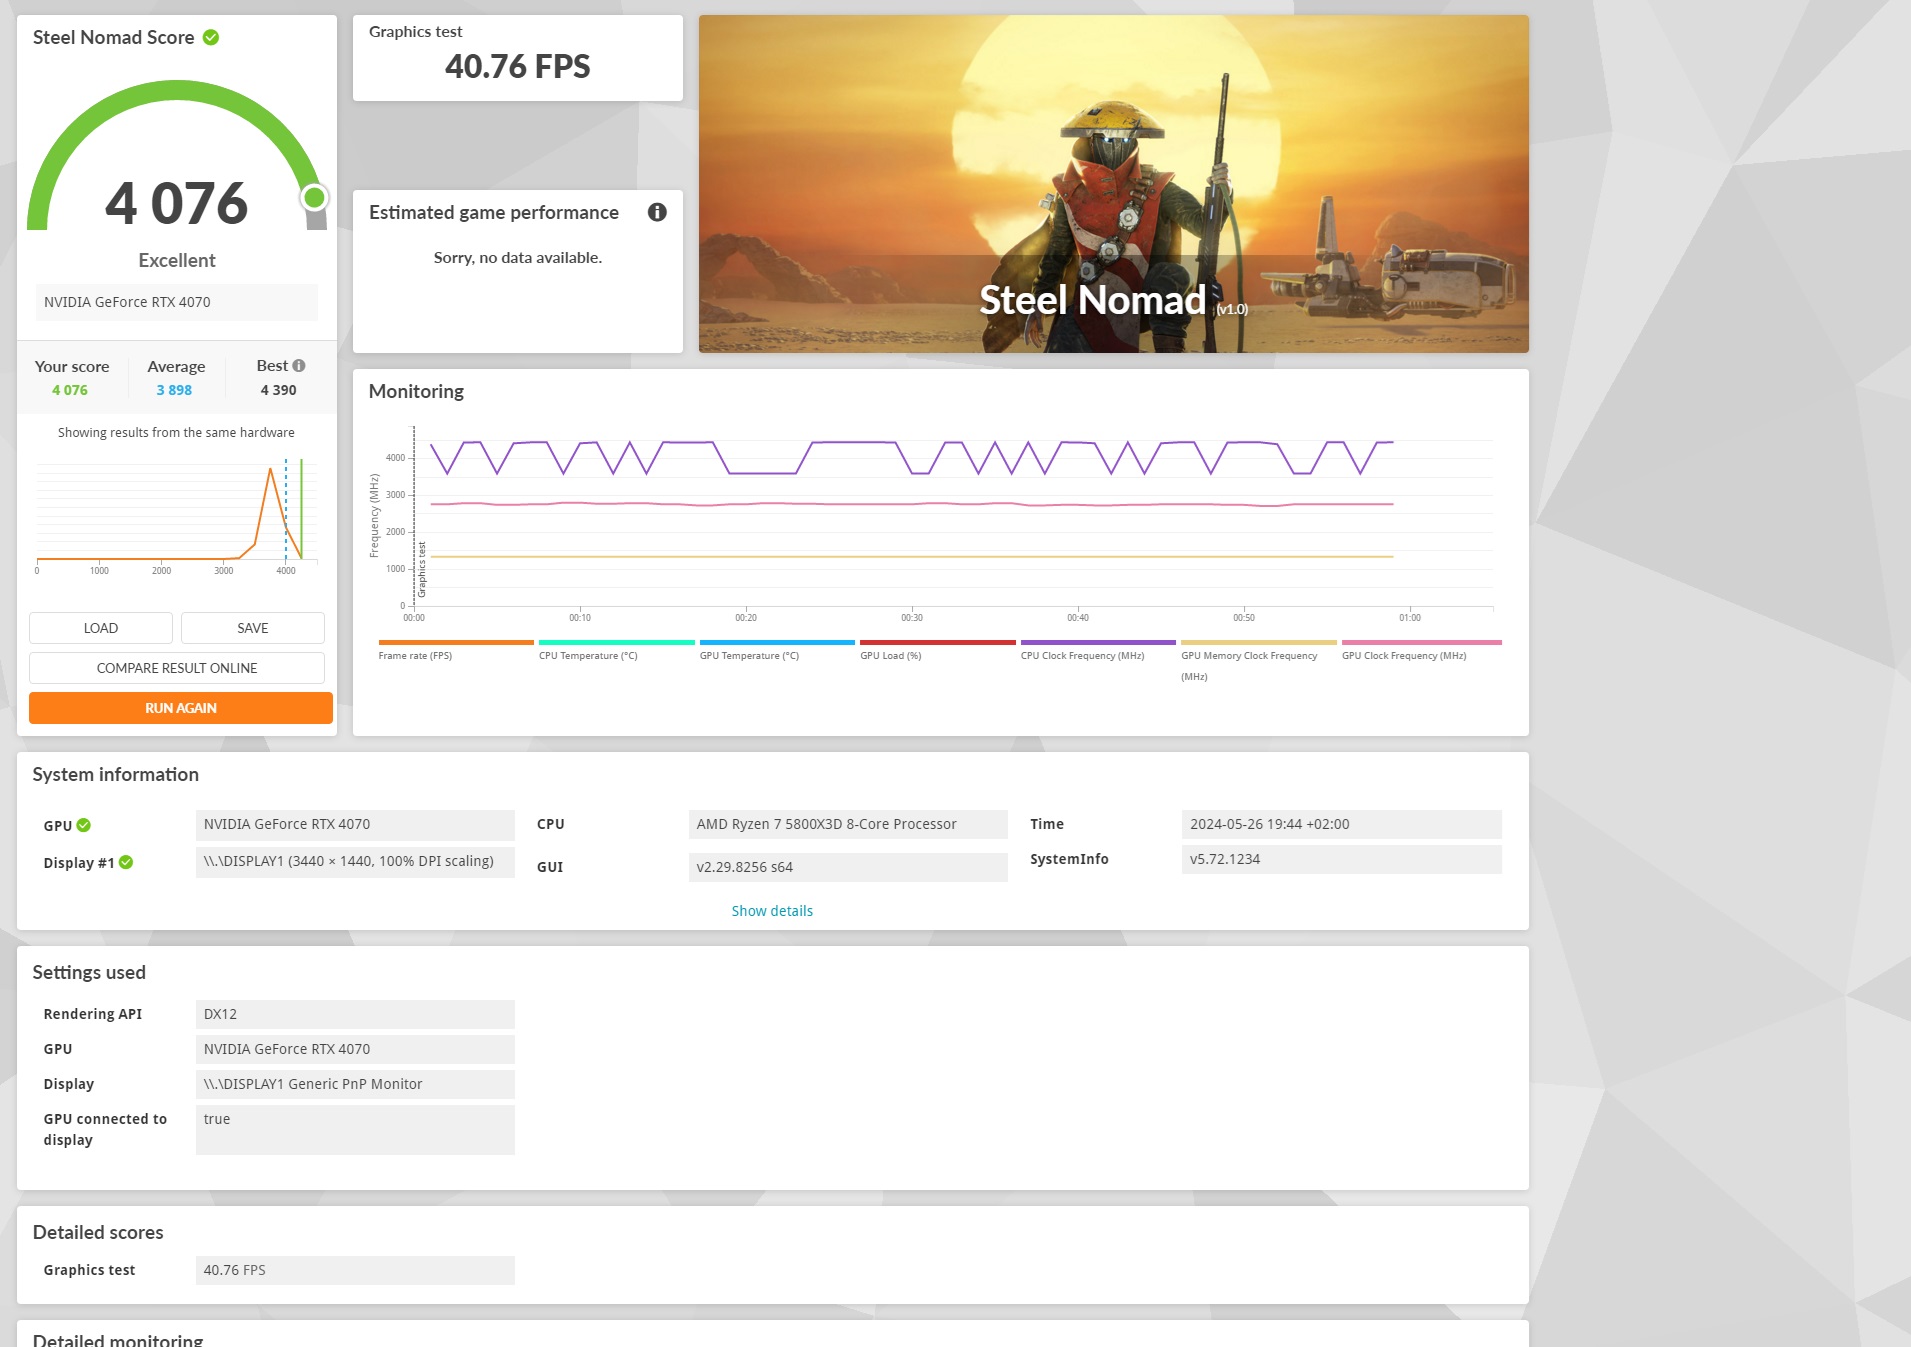Click the SystemInfo version v5.72.1234
The width and height of the screenshot is (1911, 1347).
1342,859
